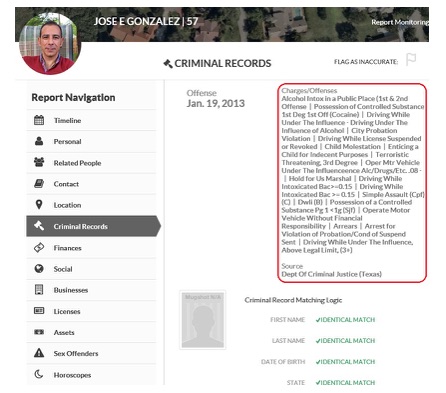446x393 pixels.
Task: Open Related People in navigation
Action: (x=91, y=163)
